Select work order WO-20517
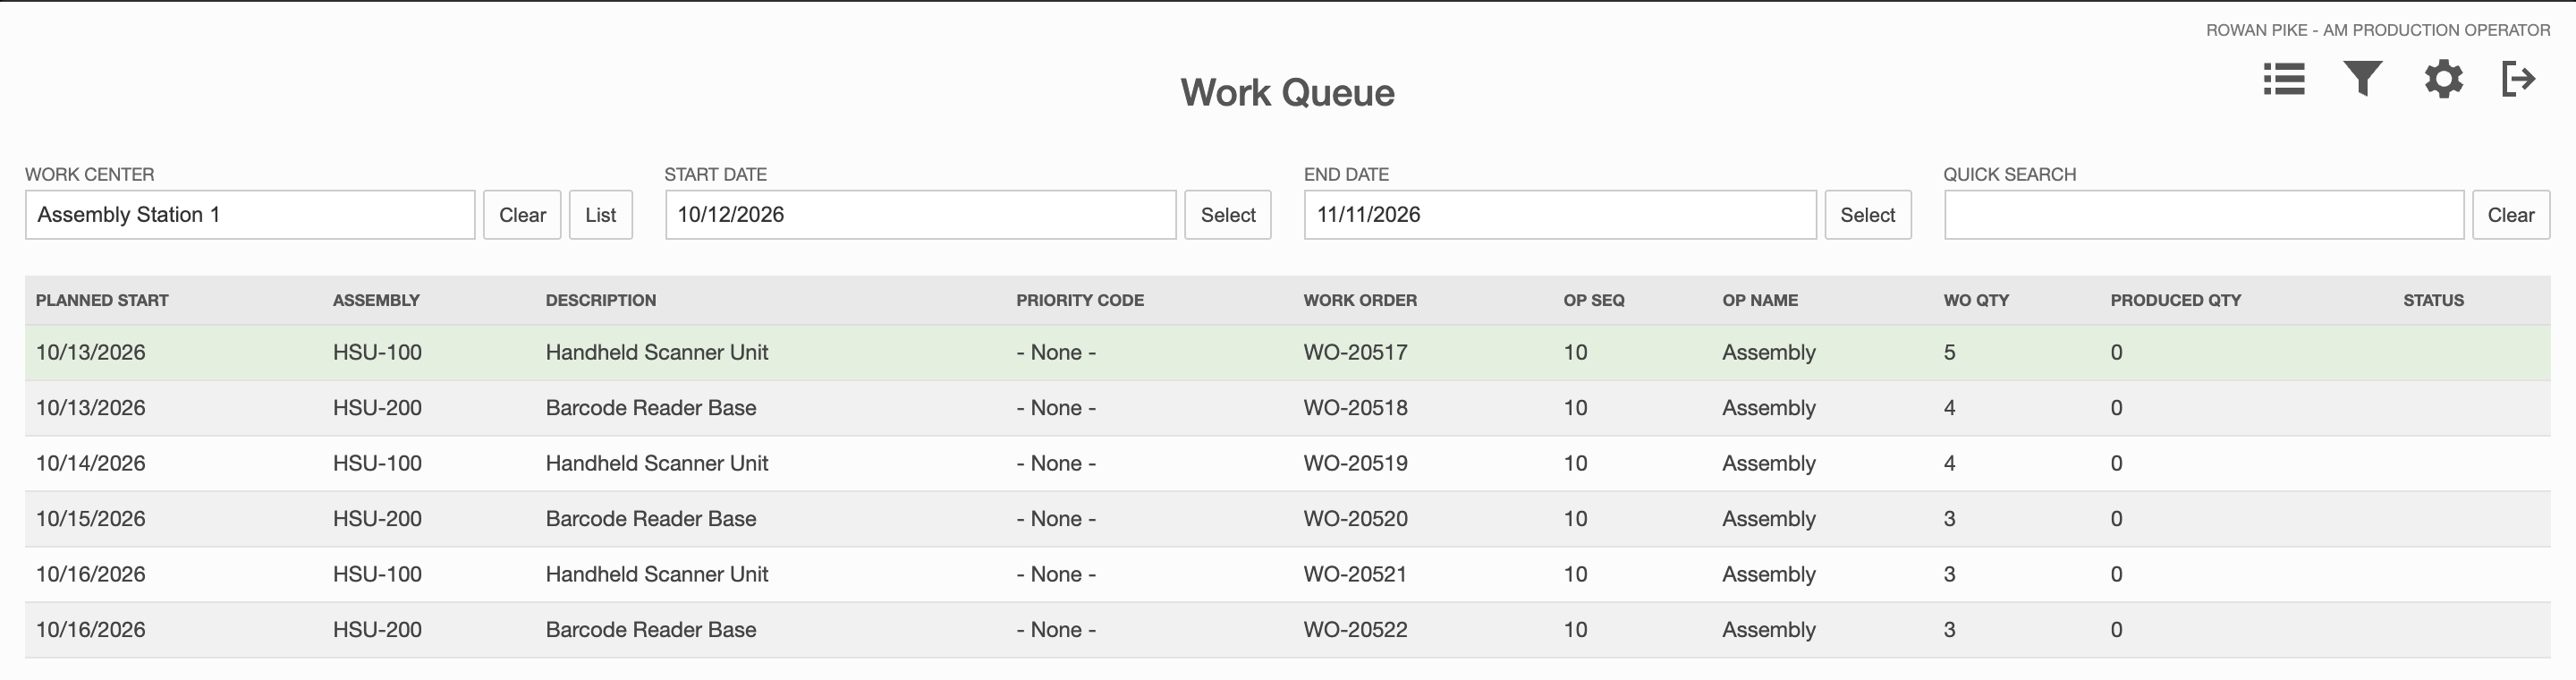This screenshot has width=2576, height=680. (x=1355, y=352)
